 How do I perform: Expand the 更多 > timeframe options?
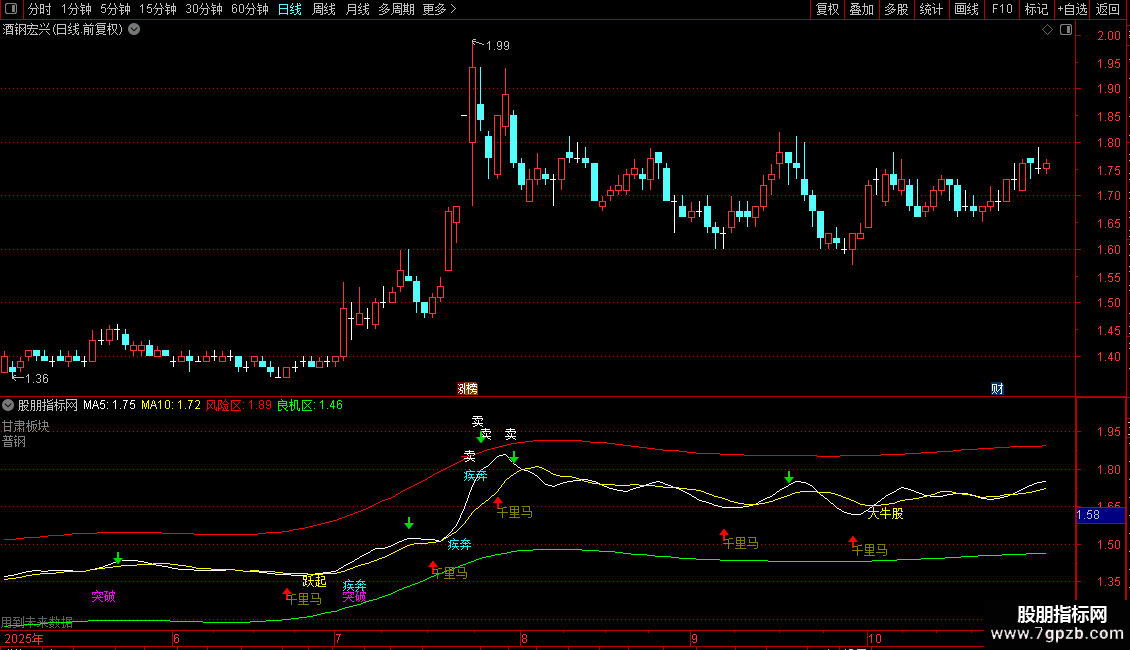[439, 9]
